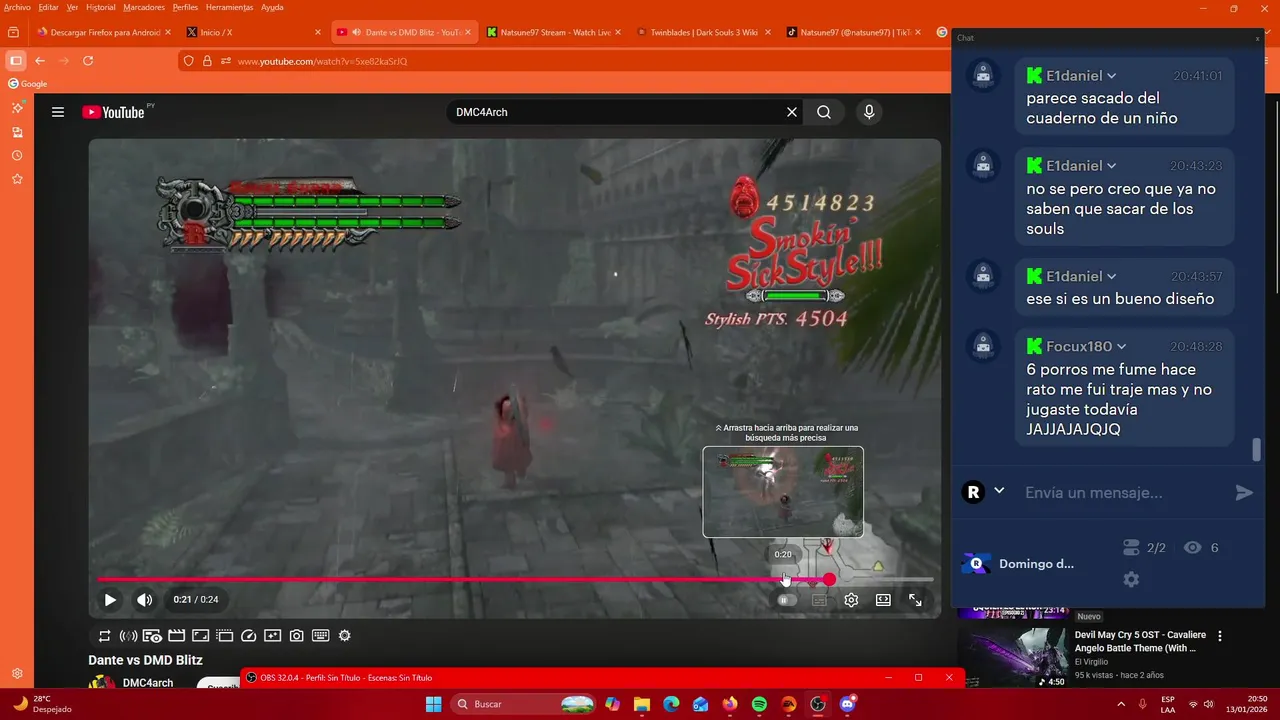Expand the E1daniel dropdown on the 20:41:01 message

click(1111, 76)
